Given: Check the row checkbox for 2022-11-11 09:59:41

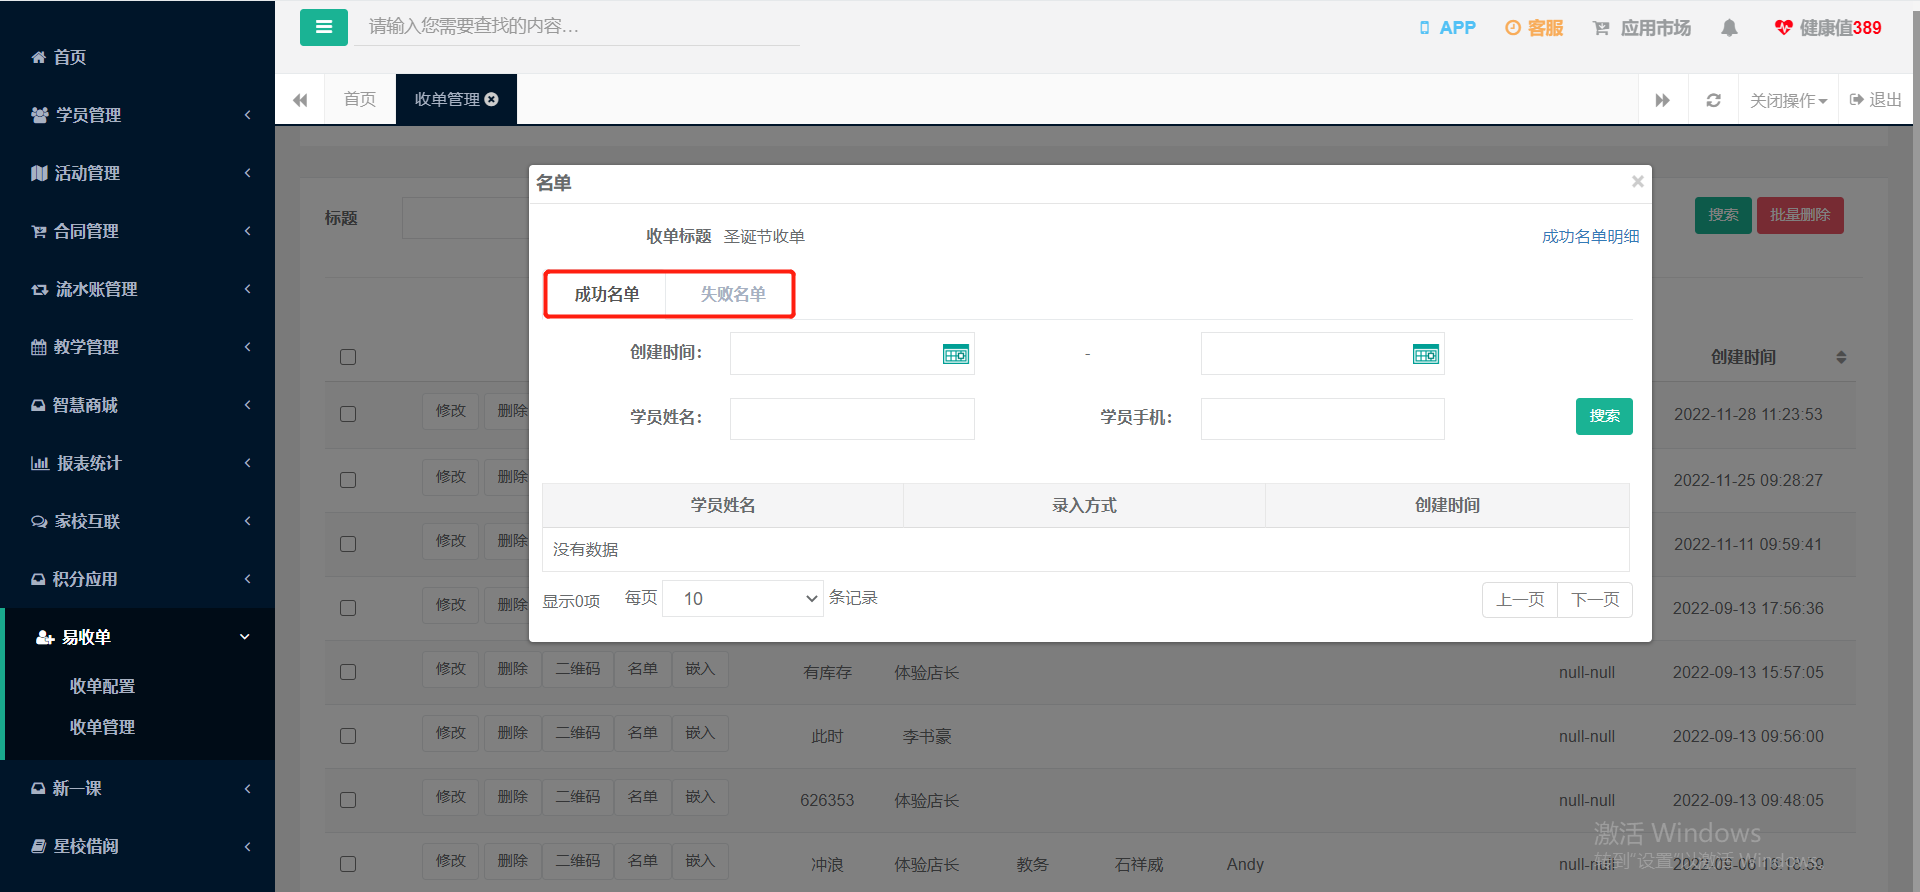Looking at the screenshot, I should pos(348,544).
